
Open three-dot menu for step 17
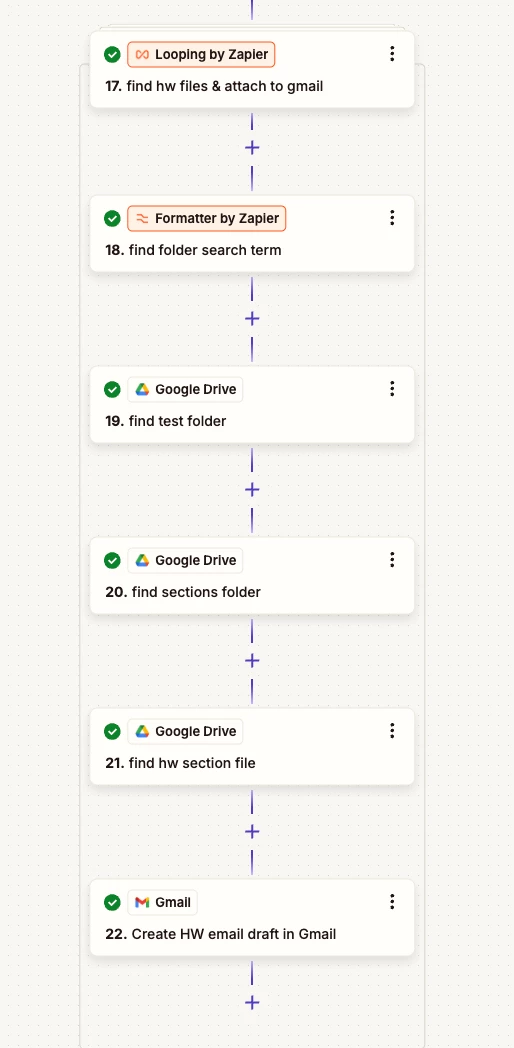[392, 54]
